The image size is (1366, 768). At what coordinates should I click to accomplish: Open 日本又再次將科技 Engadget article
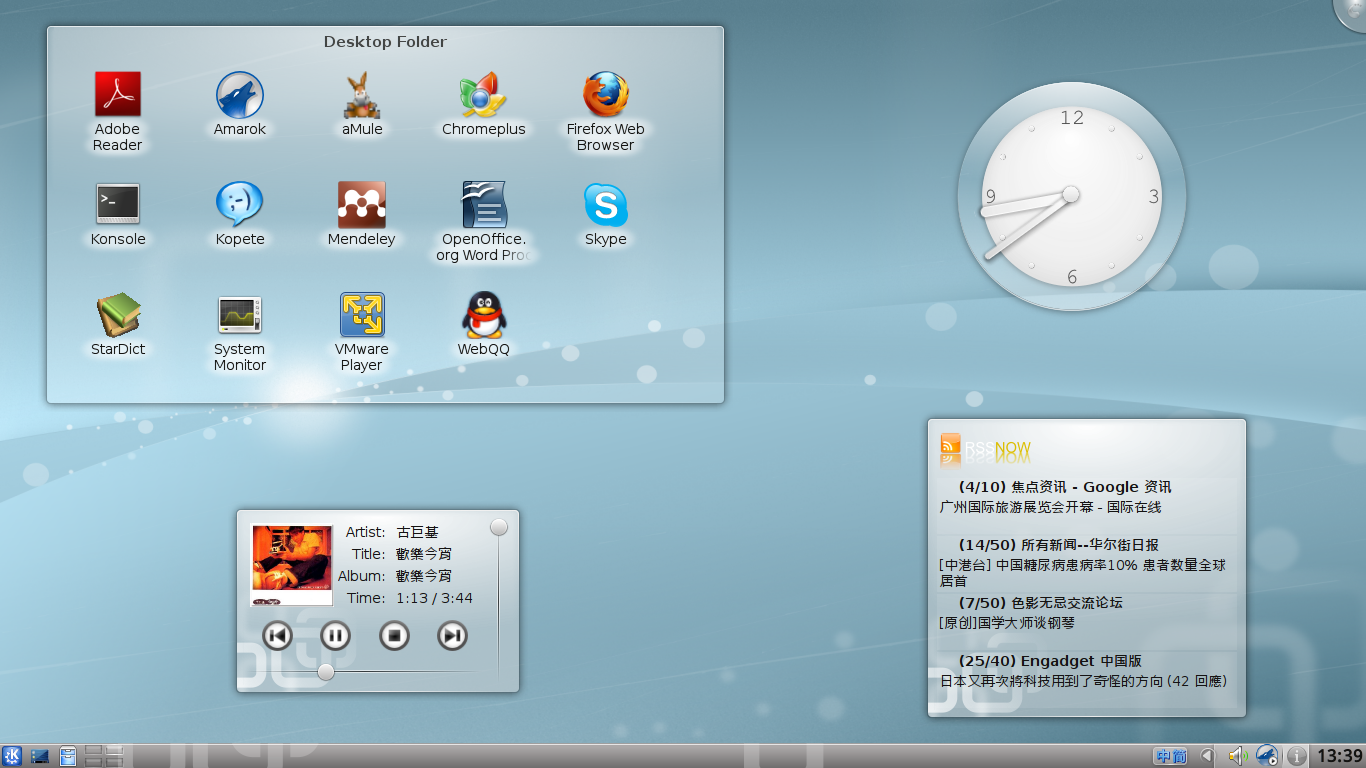click(1083, 681)
